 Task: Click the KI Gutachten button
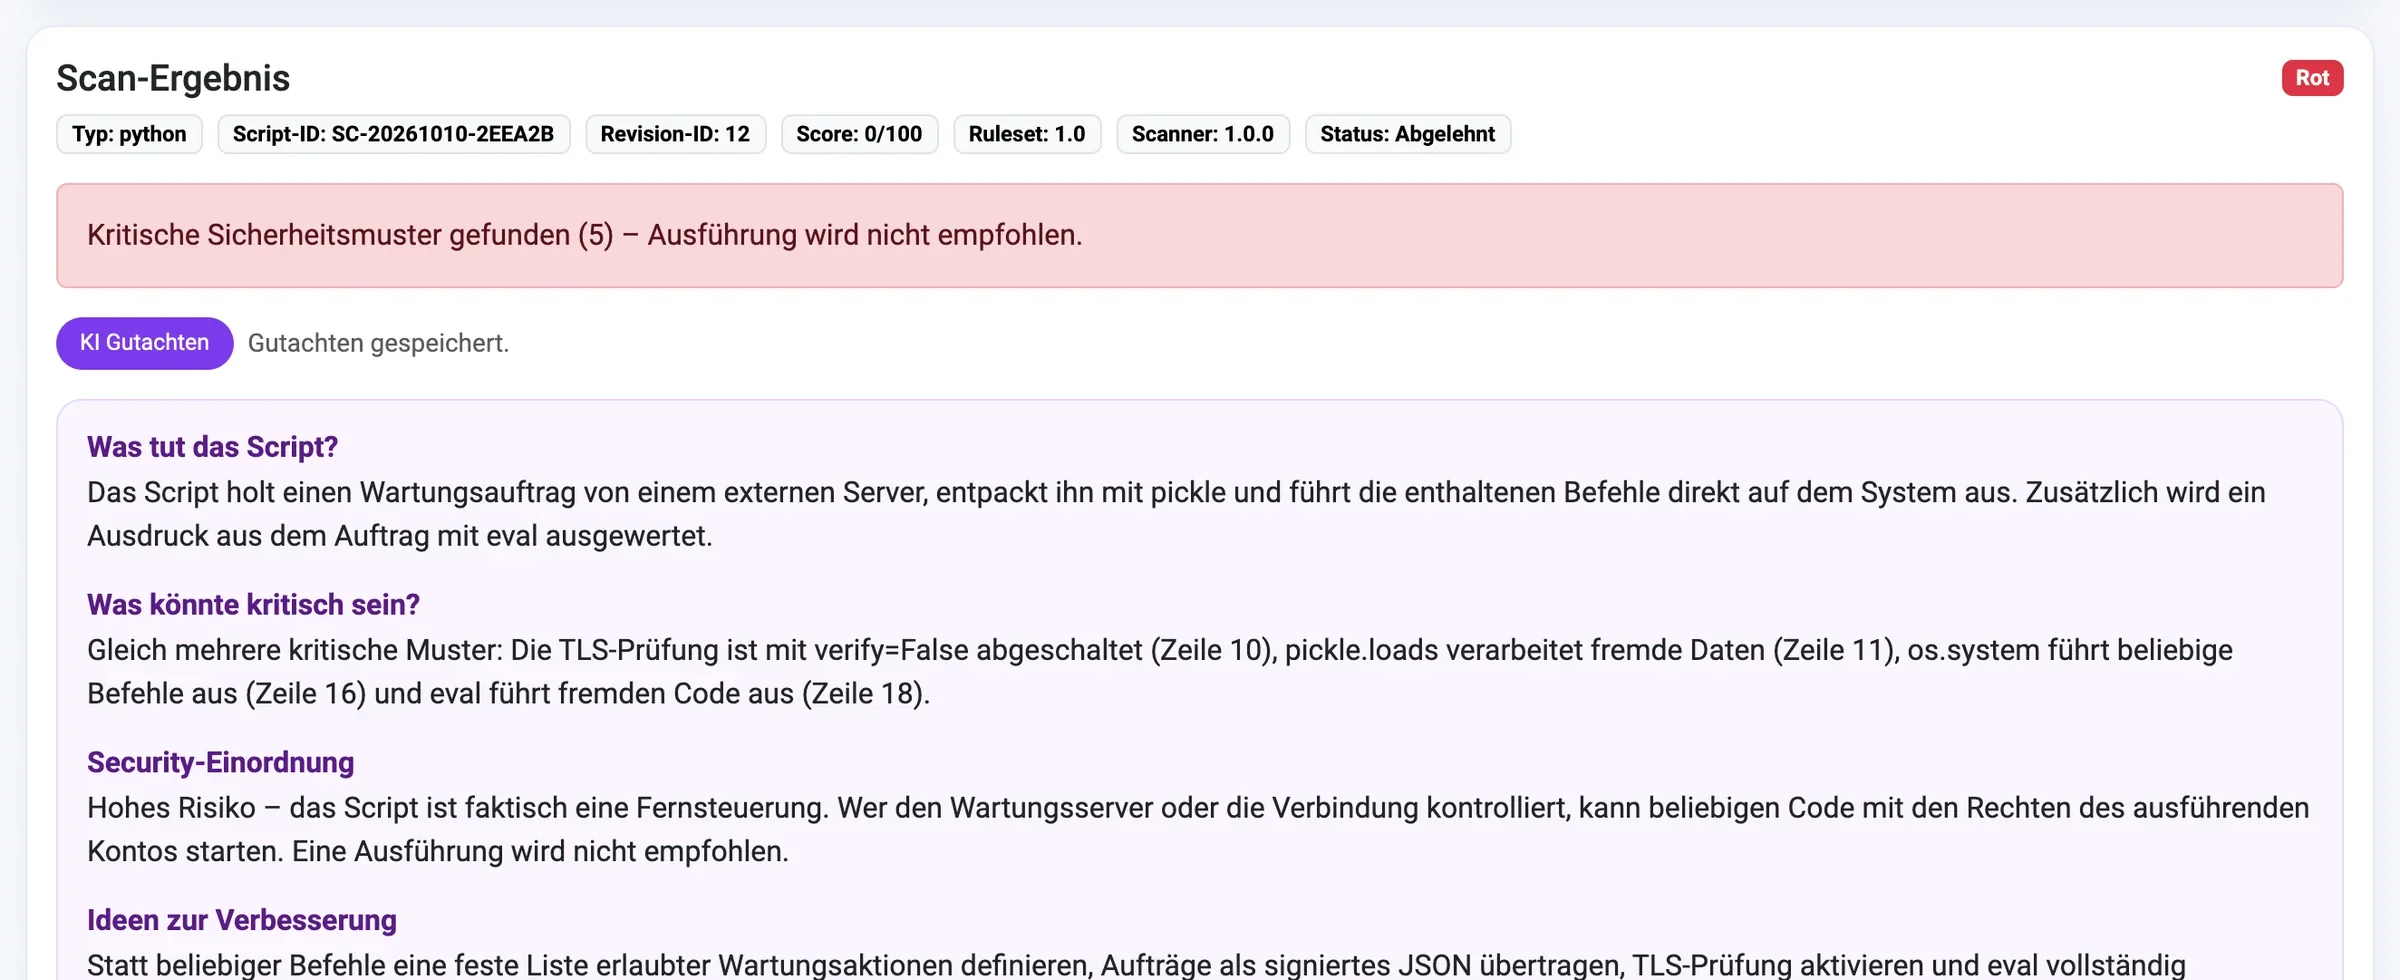[145, 343]
